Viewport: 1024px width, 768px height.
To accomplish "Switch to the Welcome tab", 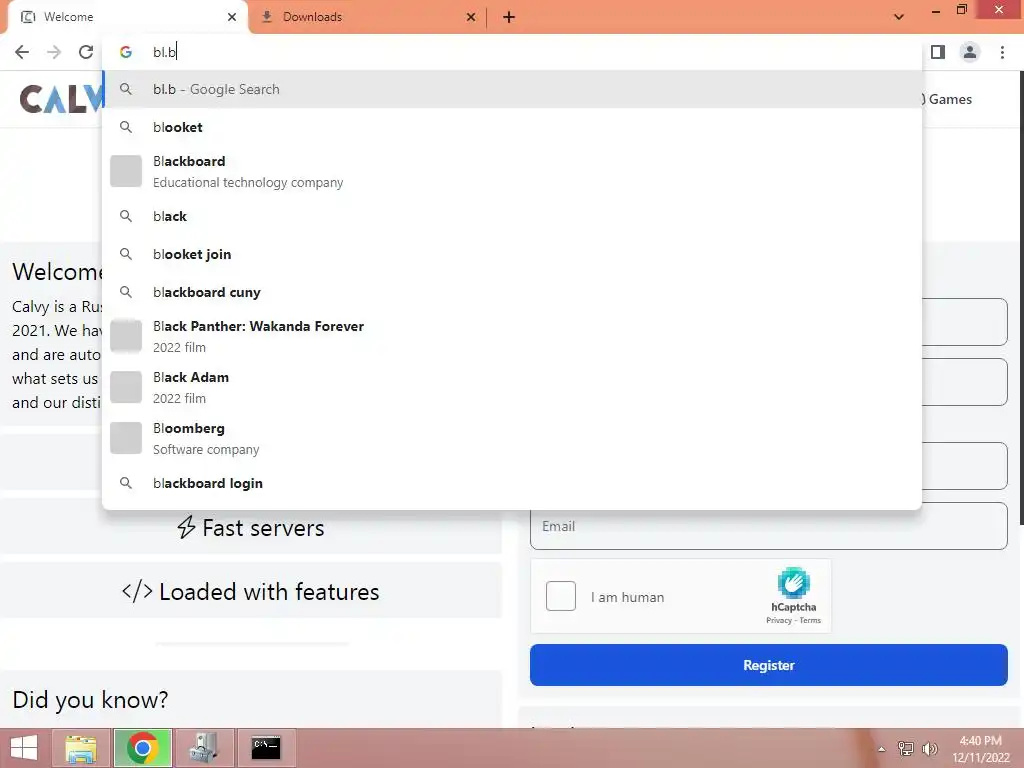I will click(x=124, y=17).
